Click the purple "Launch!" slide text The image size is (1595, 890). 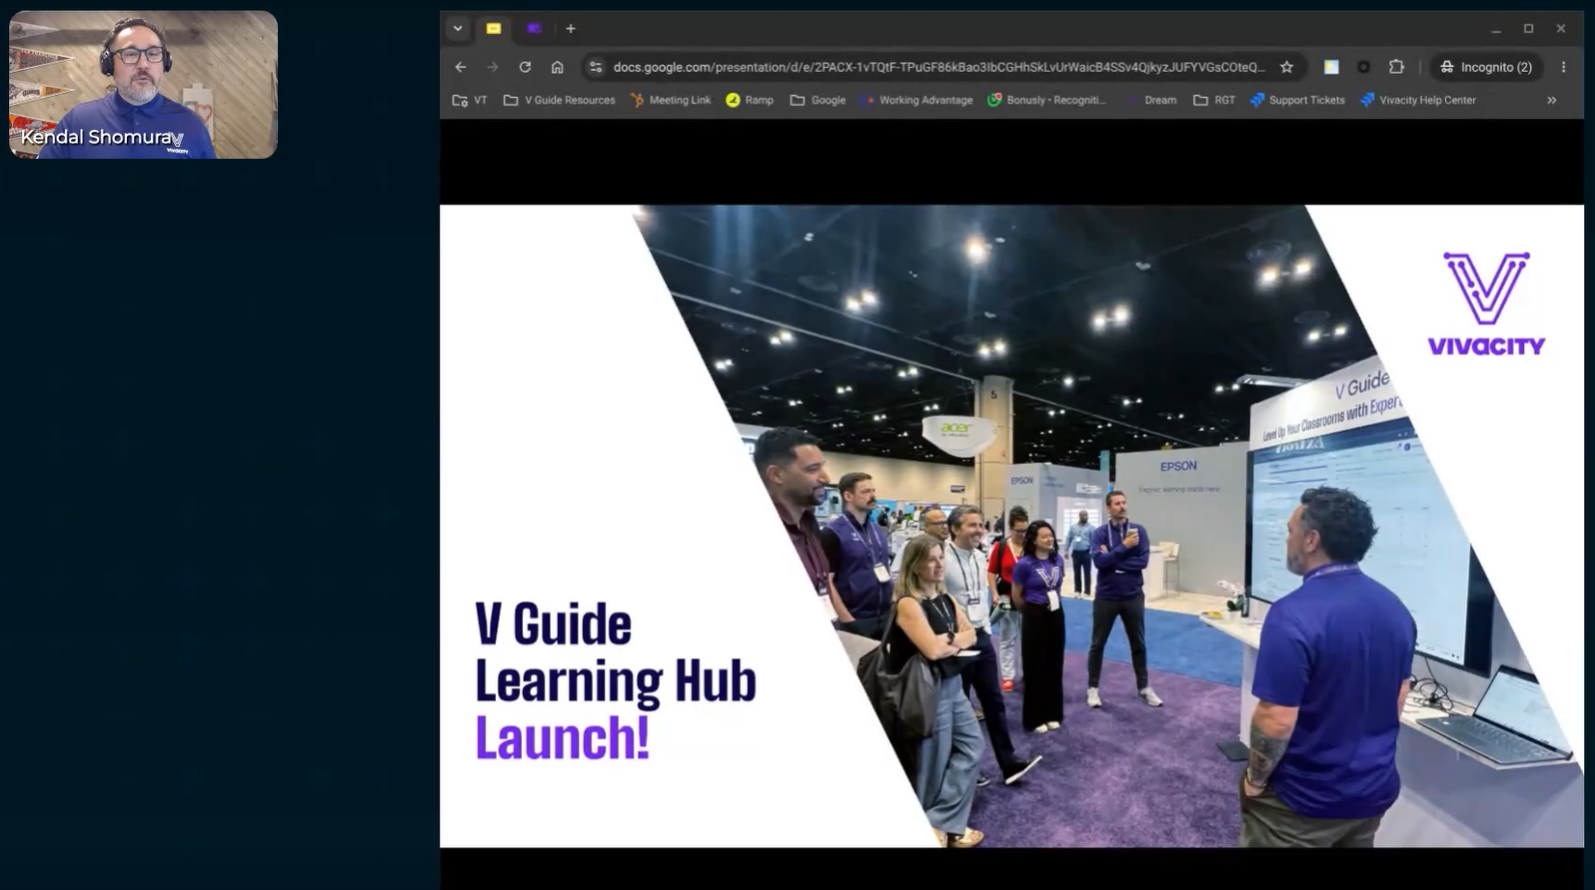(x=562, y=738)
